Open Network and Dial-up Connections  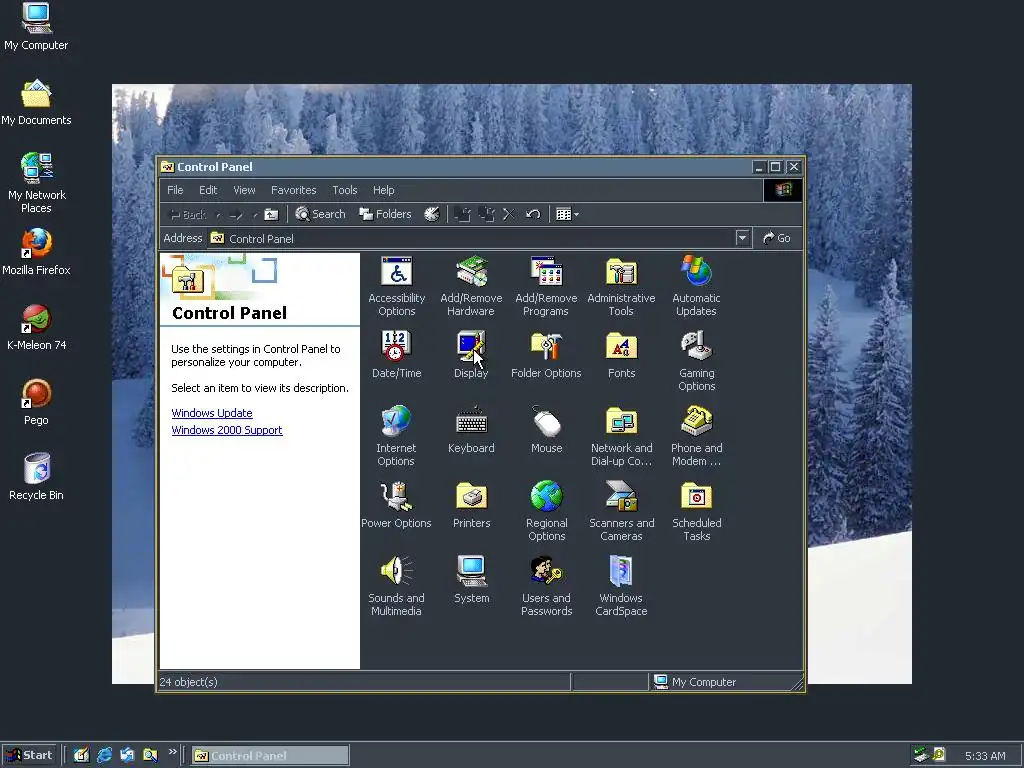click(x=621, y=436)
